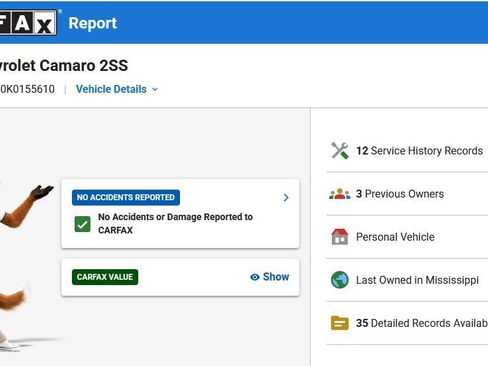
Task: Open the accident details chevron arrow
Action: (x=286, y=198)
